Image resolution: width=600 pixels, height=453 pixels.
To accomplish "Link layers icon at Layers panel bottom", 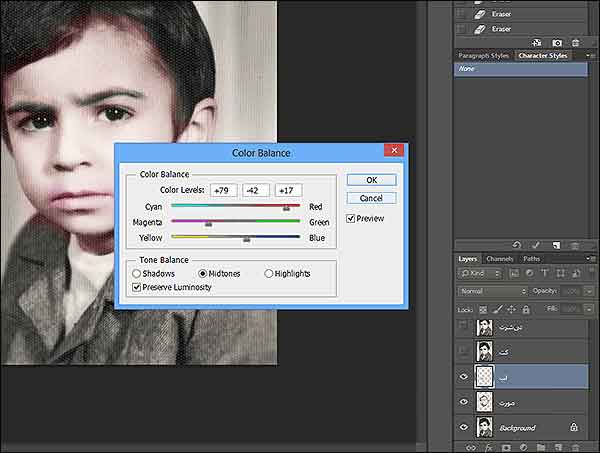I will click(471, 448).
